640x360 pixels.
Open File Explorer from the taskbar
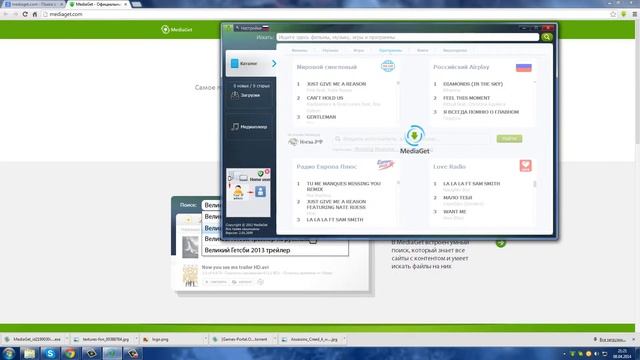pyautogui.click(x=29, y=353)
